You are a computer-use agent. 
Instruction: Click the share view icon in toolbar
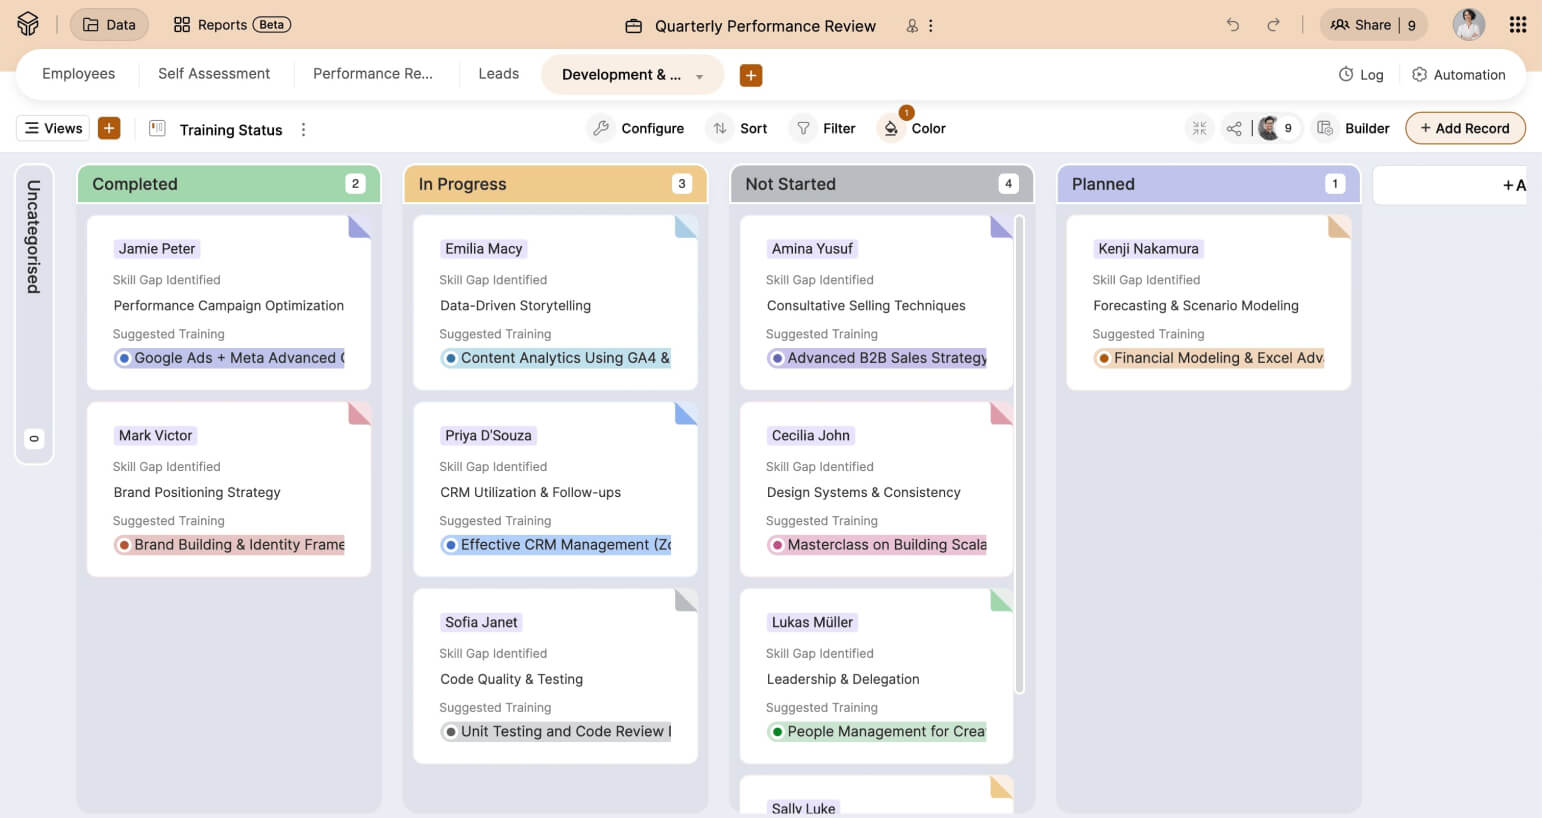(x=1234, y=128)
